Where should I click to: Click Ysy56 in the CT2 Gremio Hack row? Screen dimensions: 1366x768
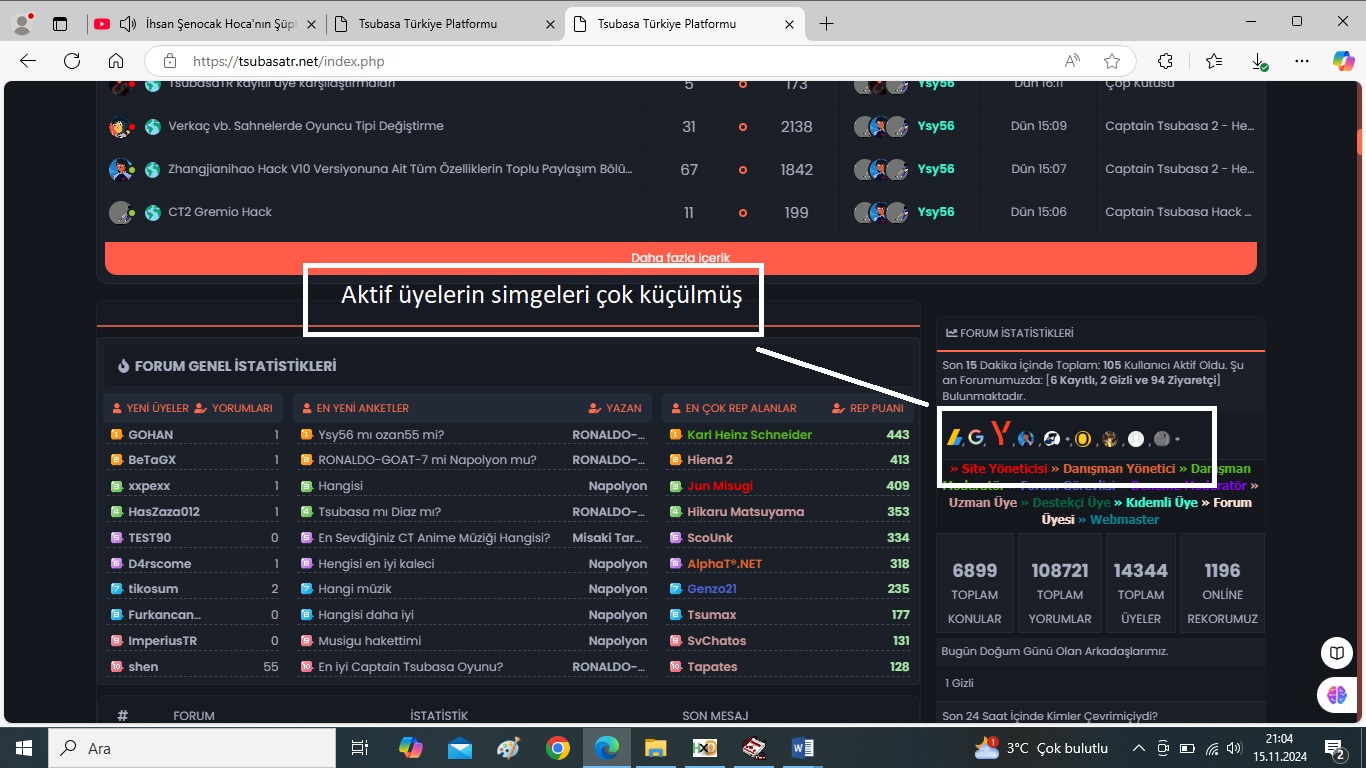[x=936, y=212]
